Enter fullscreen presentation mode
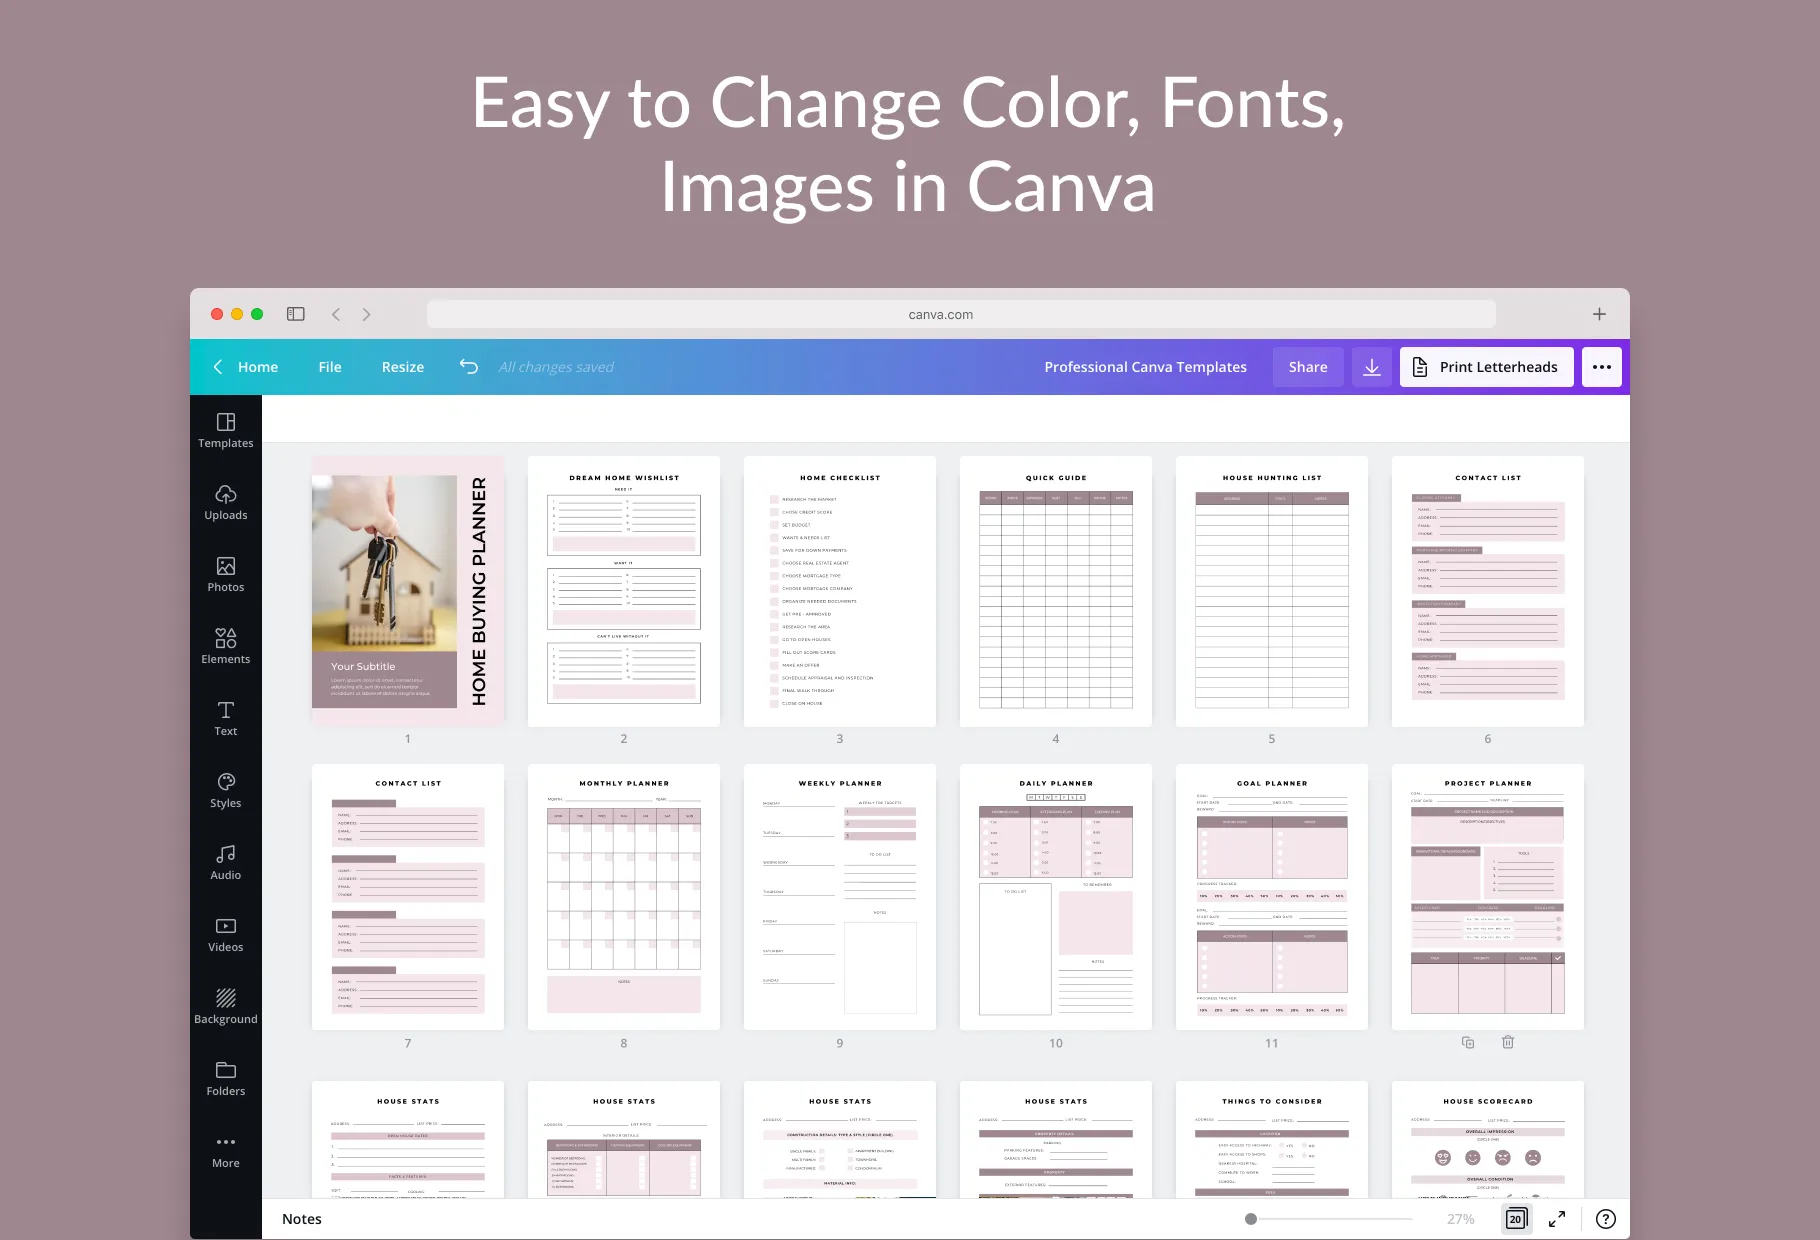The height and width of the screenshot is (1240, 1820). pos(1557,1219)
